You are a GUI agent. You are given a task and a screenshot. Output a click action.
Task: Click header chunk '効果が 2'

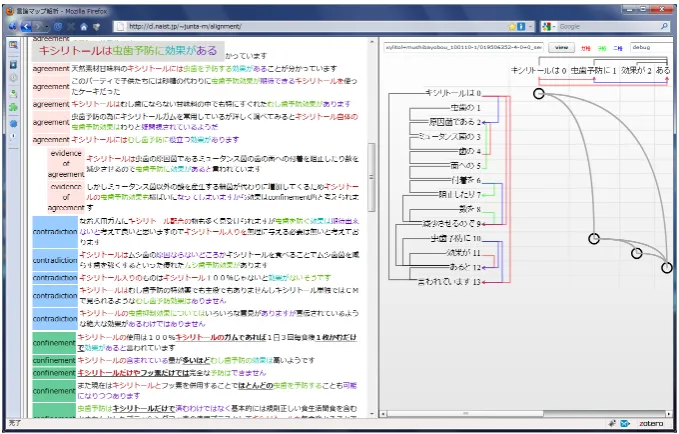(636, 70)
